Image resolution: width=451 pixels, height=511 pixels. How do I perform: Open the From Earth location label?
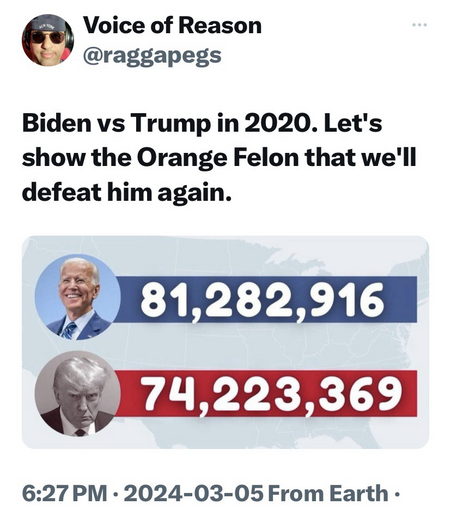point(328,493)
